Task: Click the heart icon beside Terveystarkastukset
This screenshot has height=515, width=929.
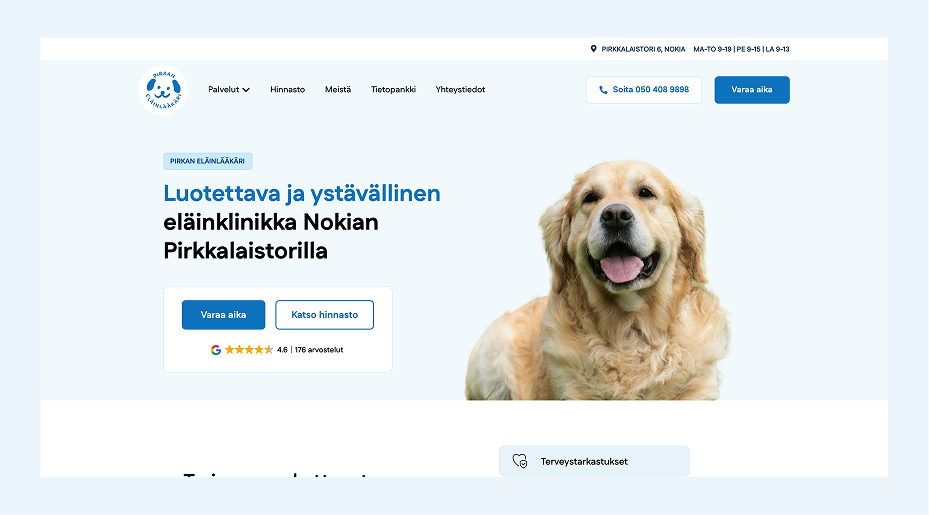Action: click(520, 461)
